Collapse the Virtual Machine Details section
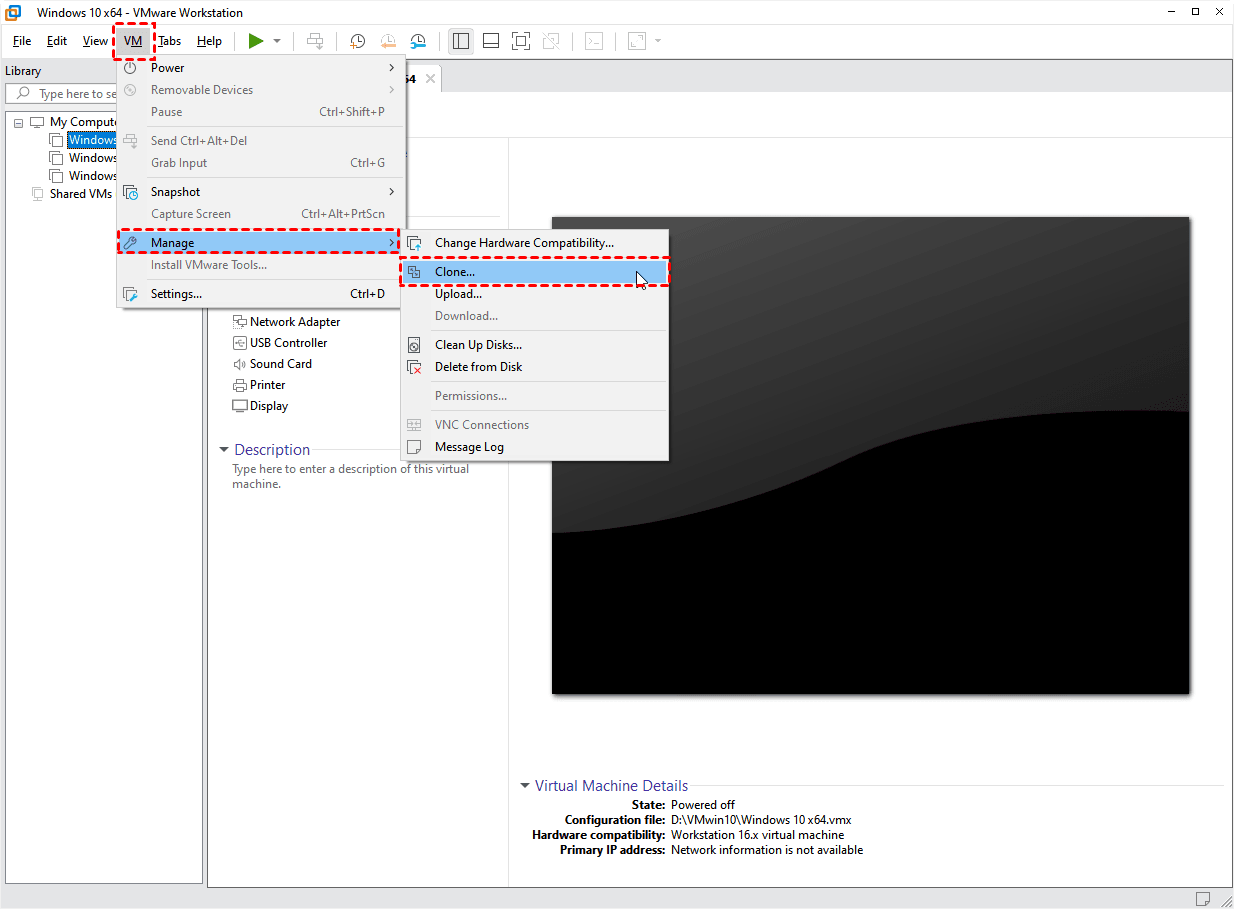Image resolution: width=1234 pixels, height=909 pixels. tap(525, 786)
